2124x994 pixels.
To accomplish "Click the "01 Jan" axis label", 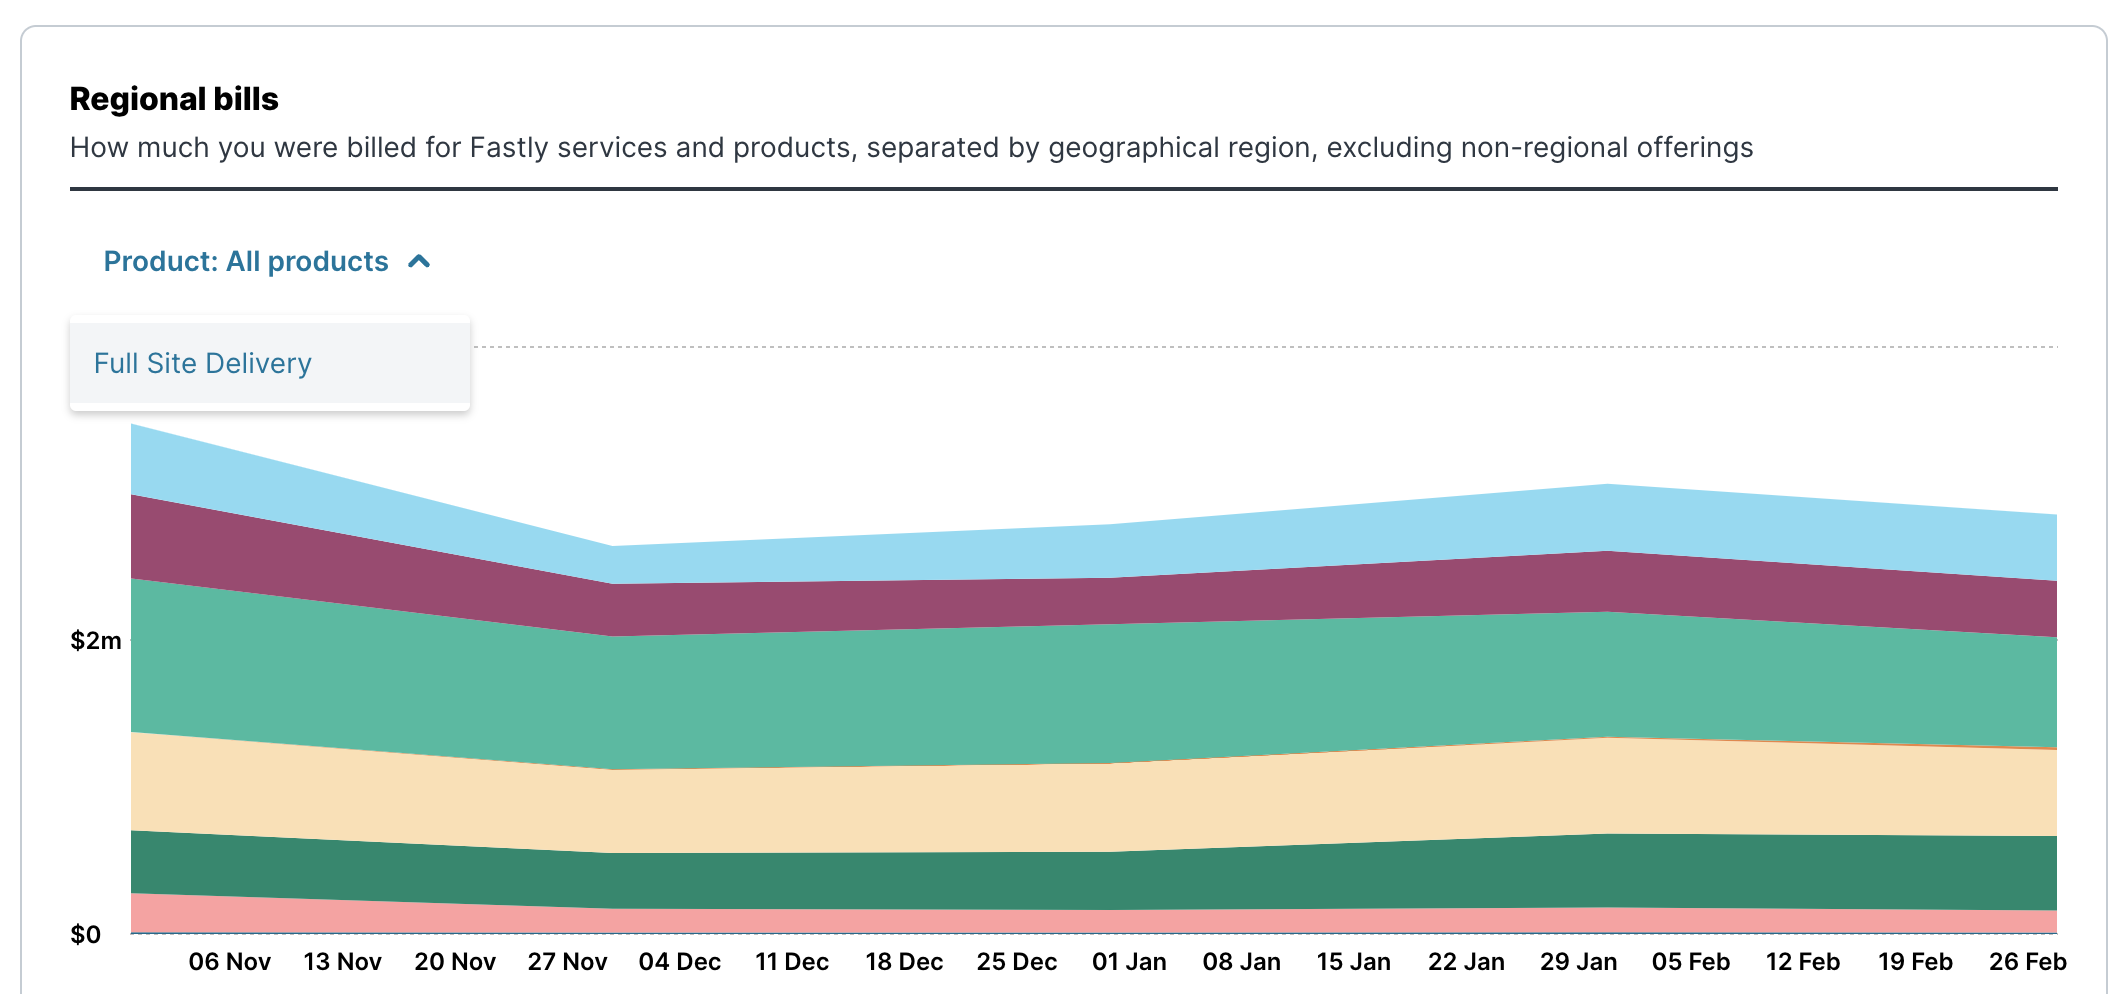I will point(1129,961).
